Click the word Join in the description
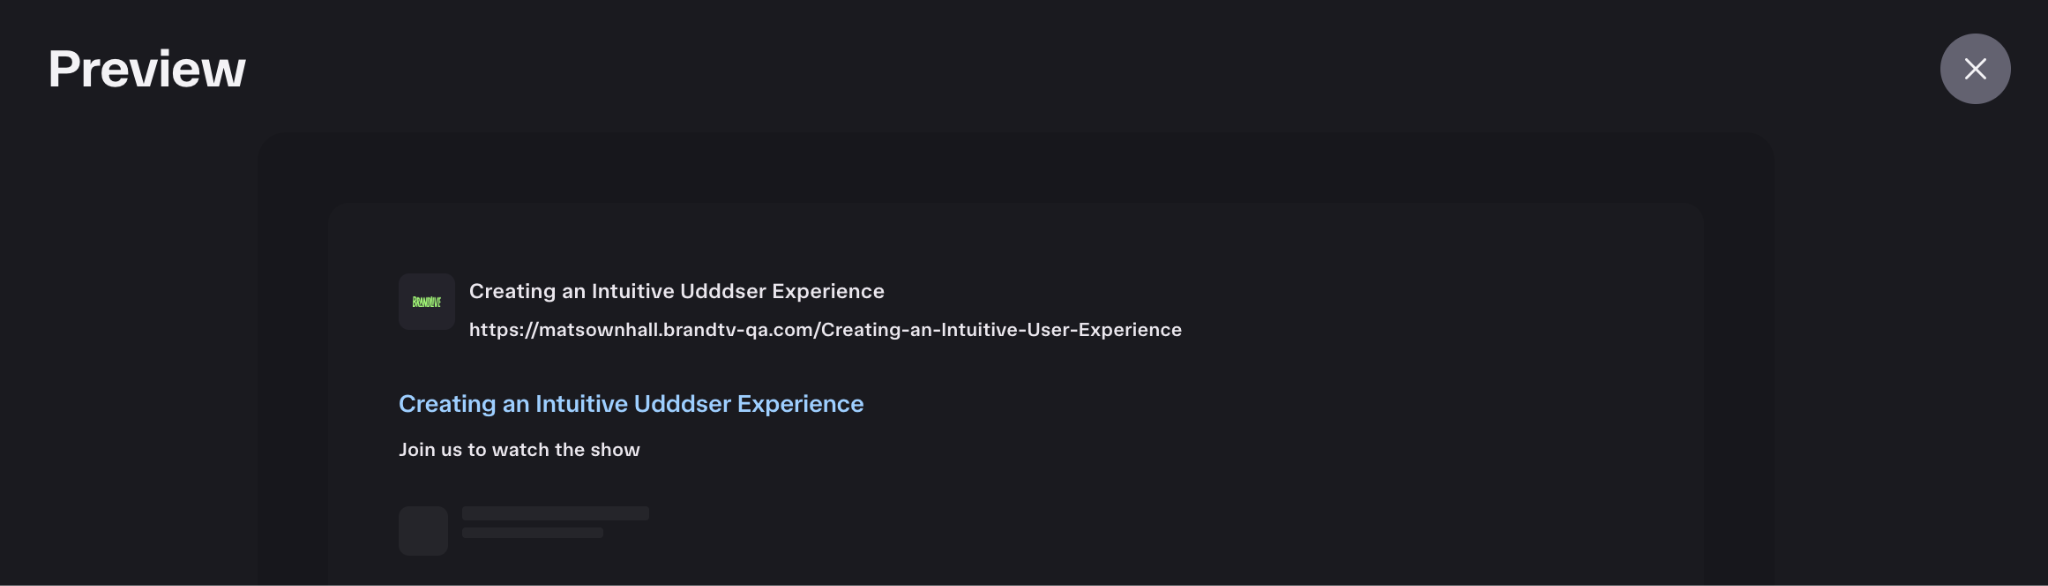The height and width of the screenshot is (586, 2048). 417,450
